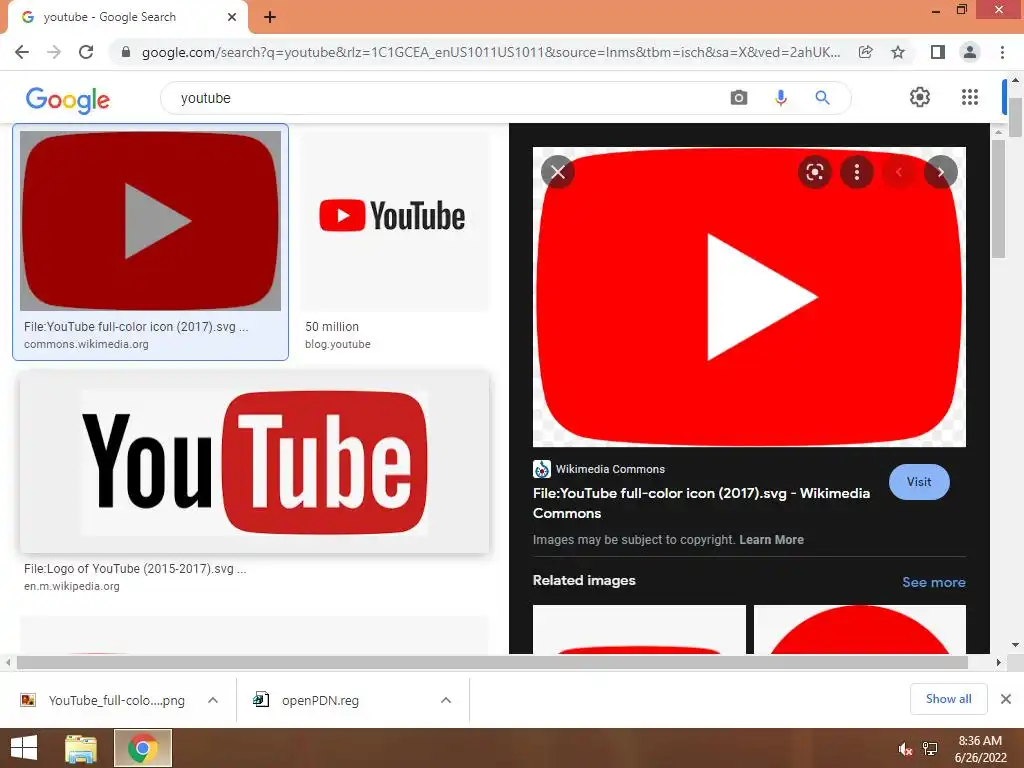Click the browser forward arrow
The height and width of the screenshot is (768, 1024).
click(54, 52)
